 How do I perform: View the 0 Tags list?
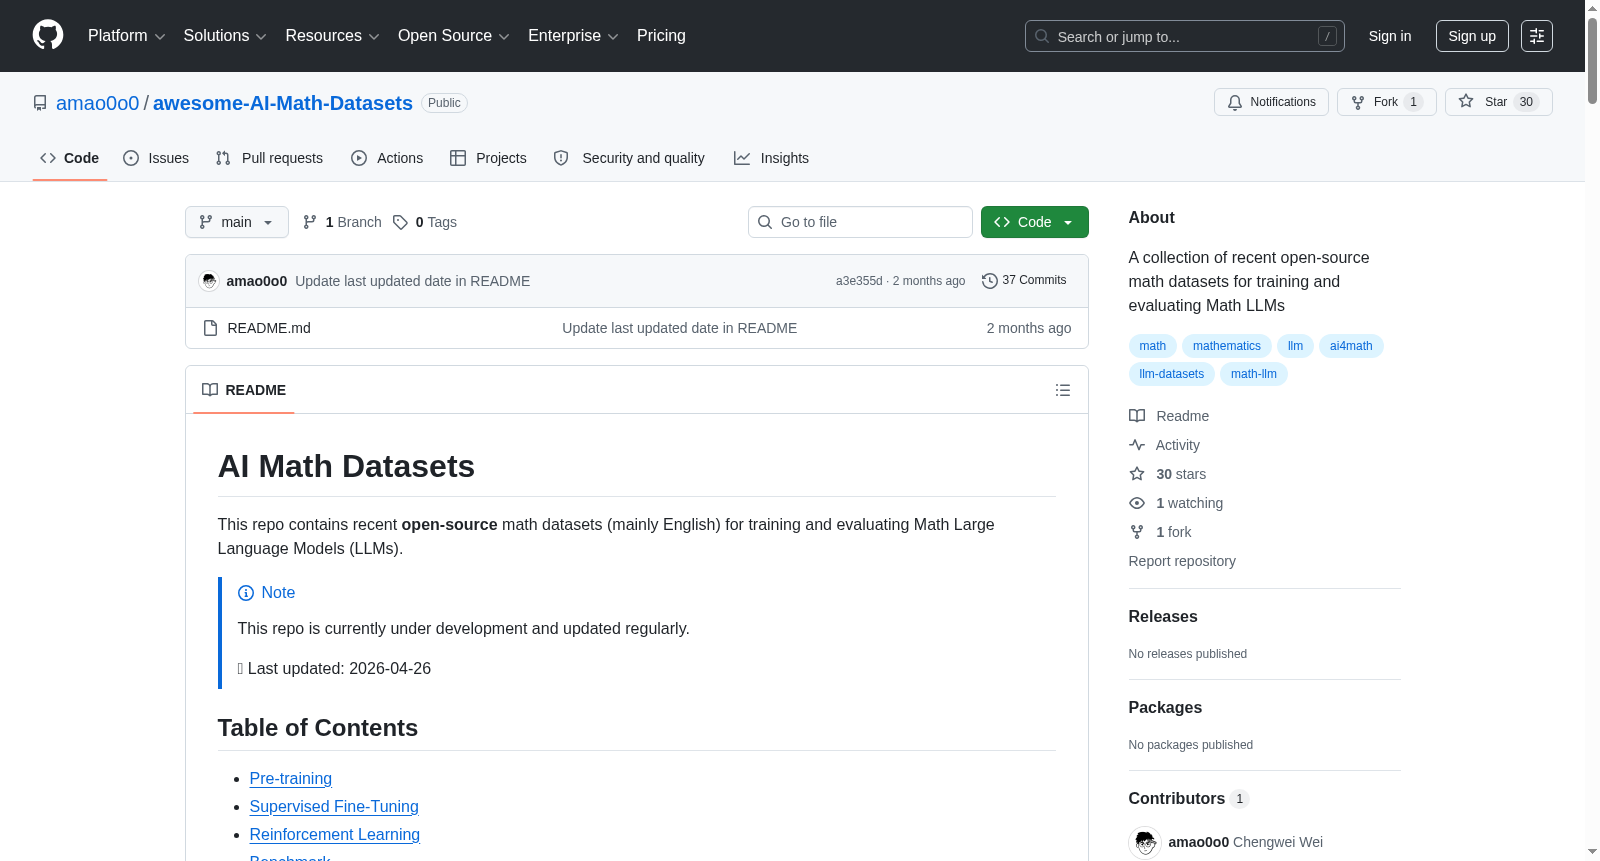point(425,222)
